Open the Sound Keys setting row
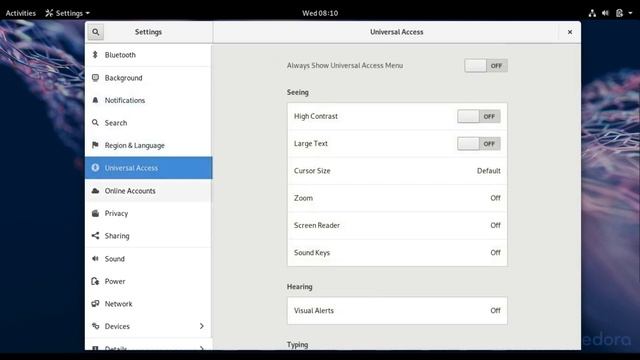Image resolution: width=640 pixels, height=360 pixels. pos(397,253)
